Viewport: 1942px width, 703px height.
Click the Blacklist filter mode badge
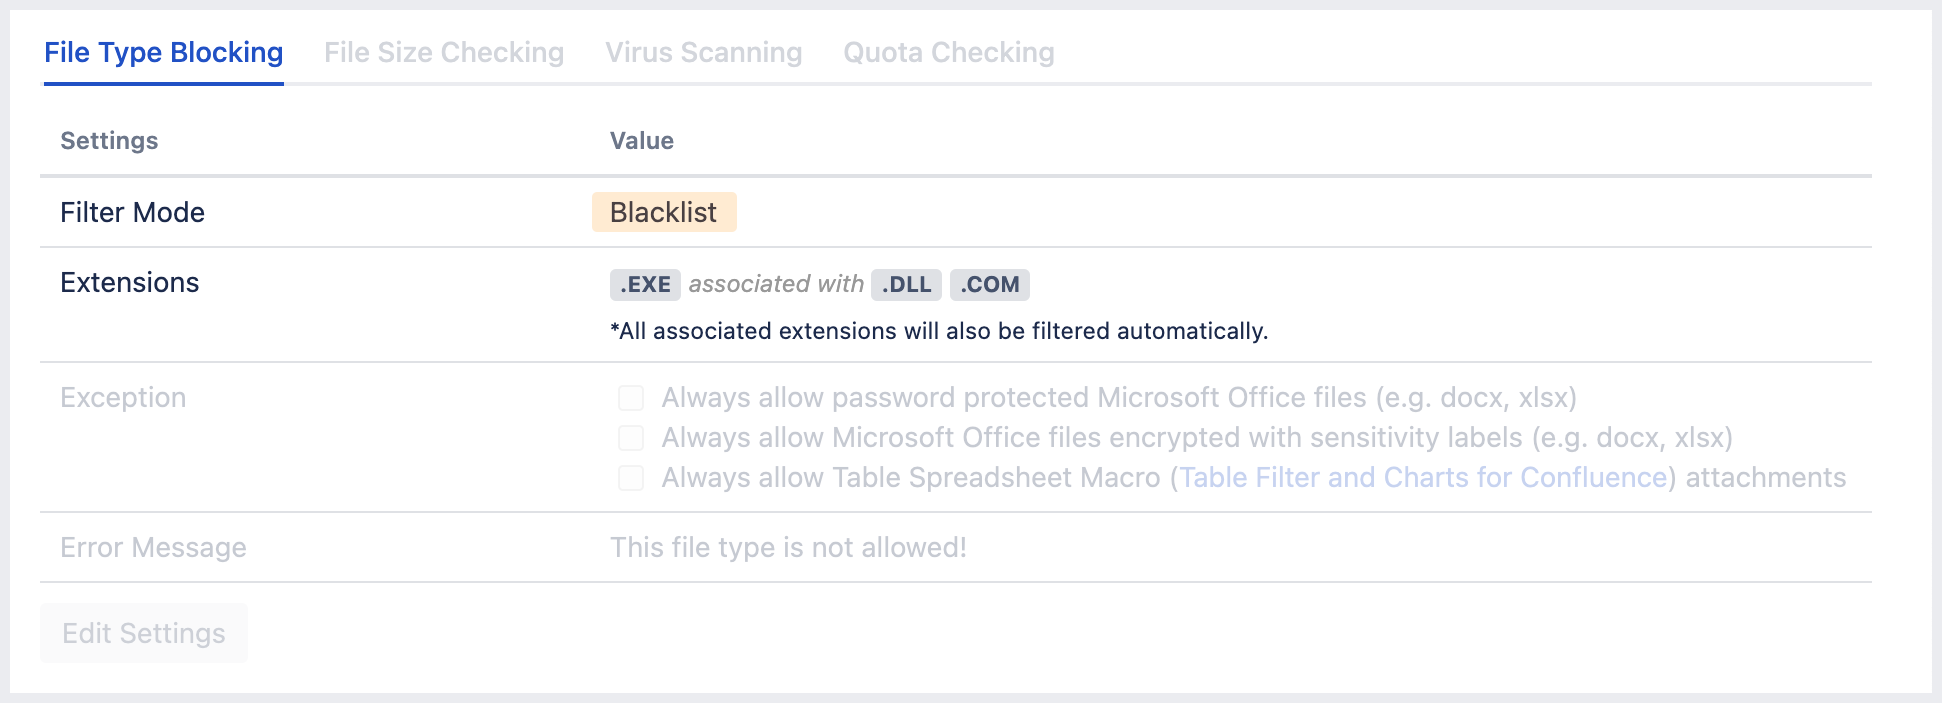(x=663, y=212)
